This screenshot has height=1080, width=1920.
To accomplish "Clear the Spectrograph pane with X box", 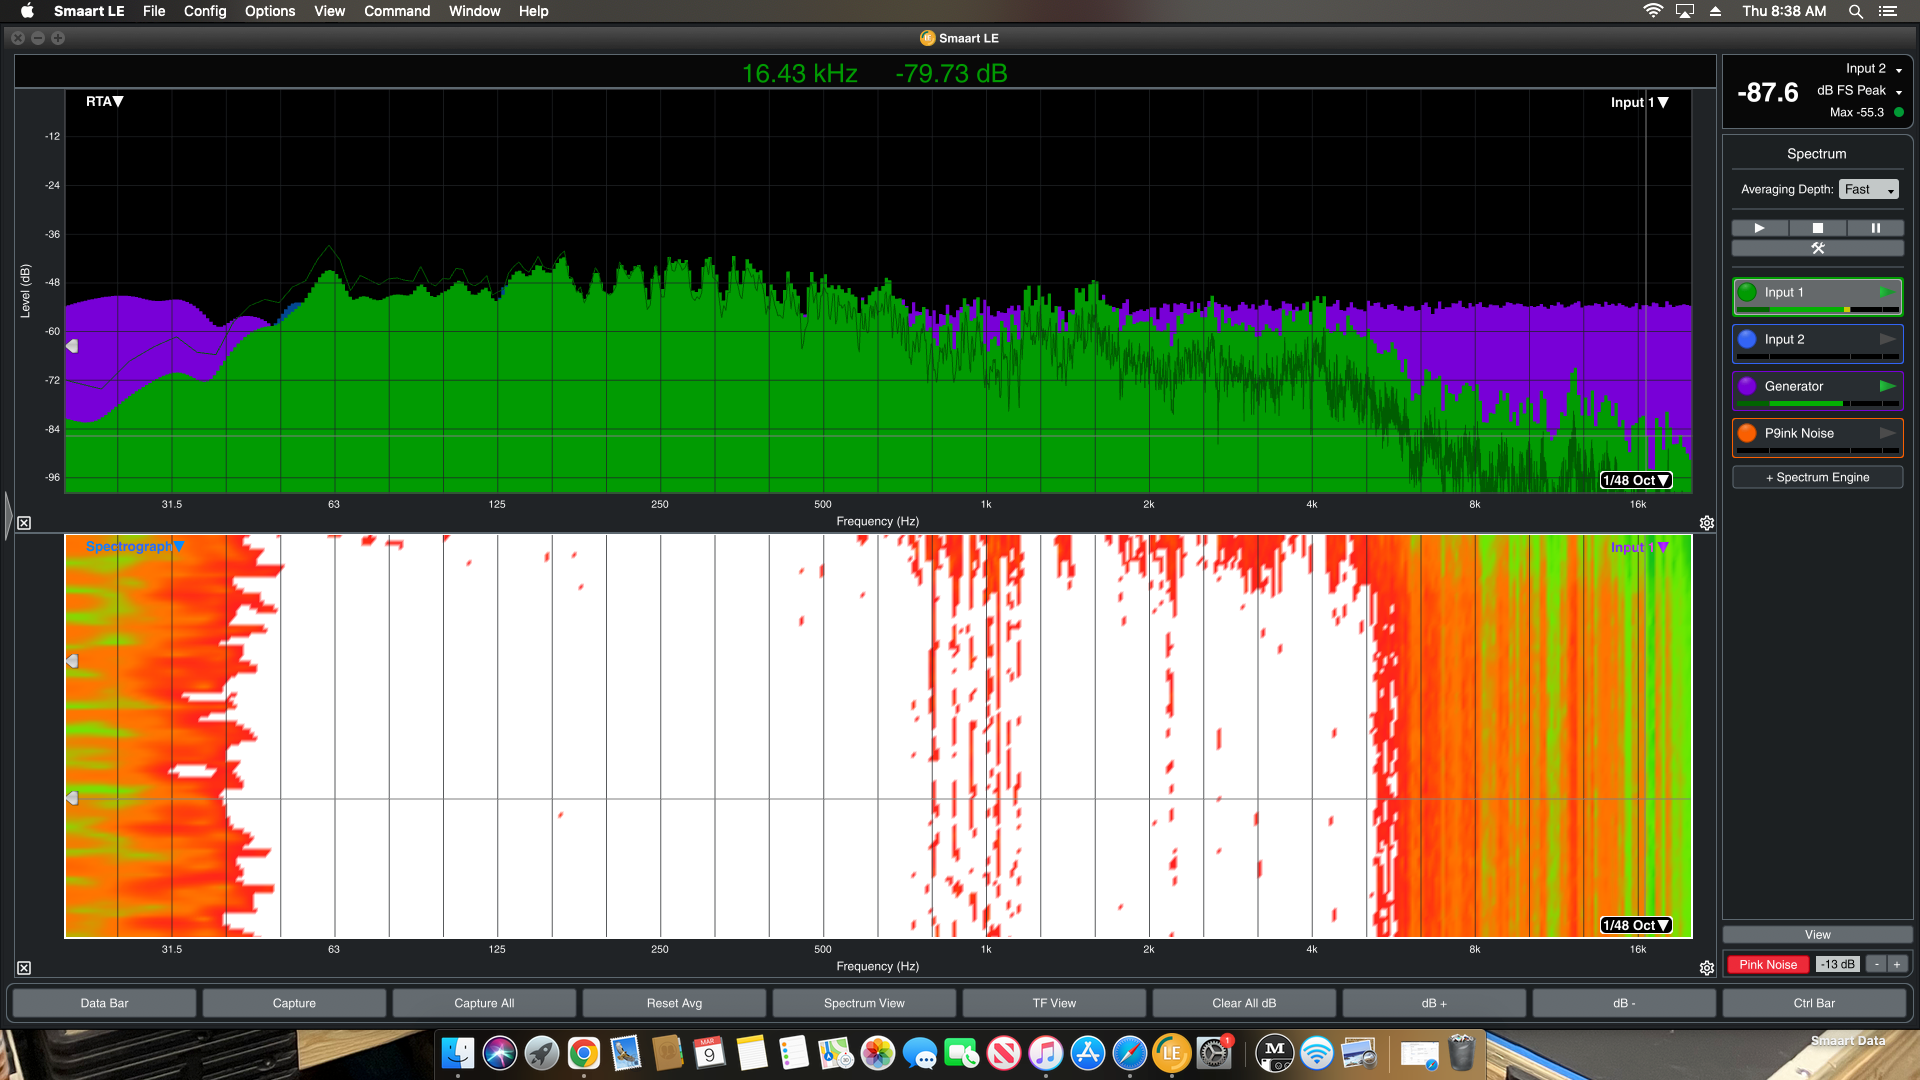I will click(x=24, y=968).
